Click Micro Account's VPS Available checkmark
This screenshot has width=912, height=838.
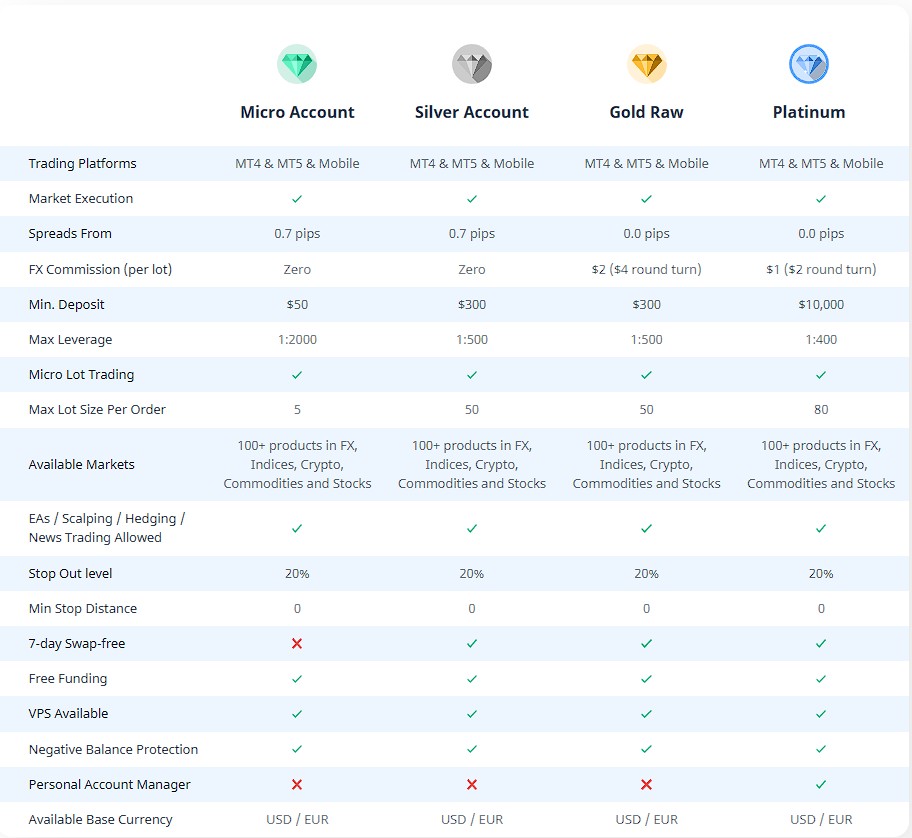pos(297,714)
